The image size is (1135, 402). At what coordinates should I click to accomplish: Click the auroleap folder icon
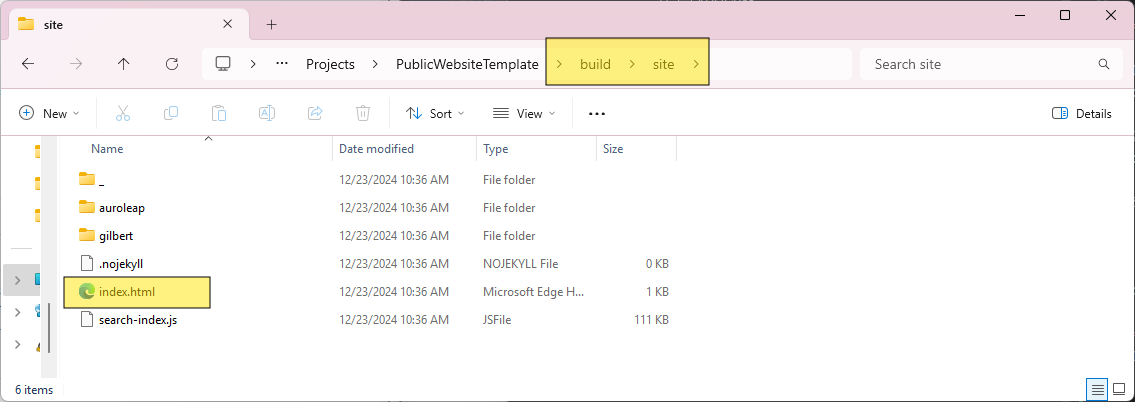tap(87, 207)
